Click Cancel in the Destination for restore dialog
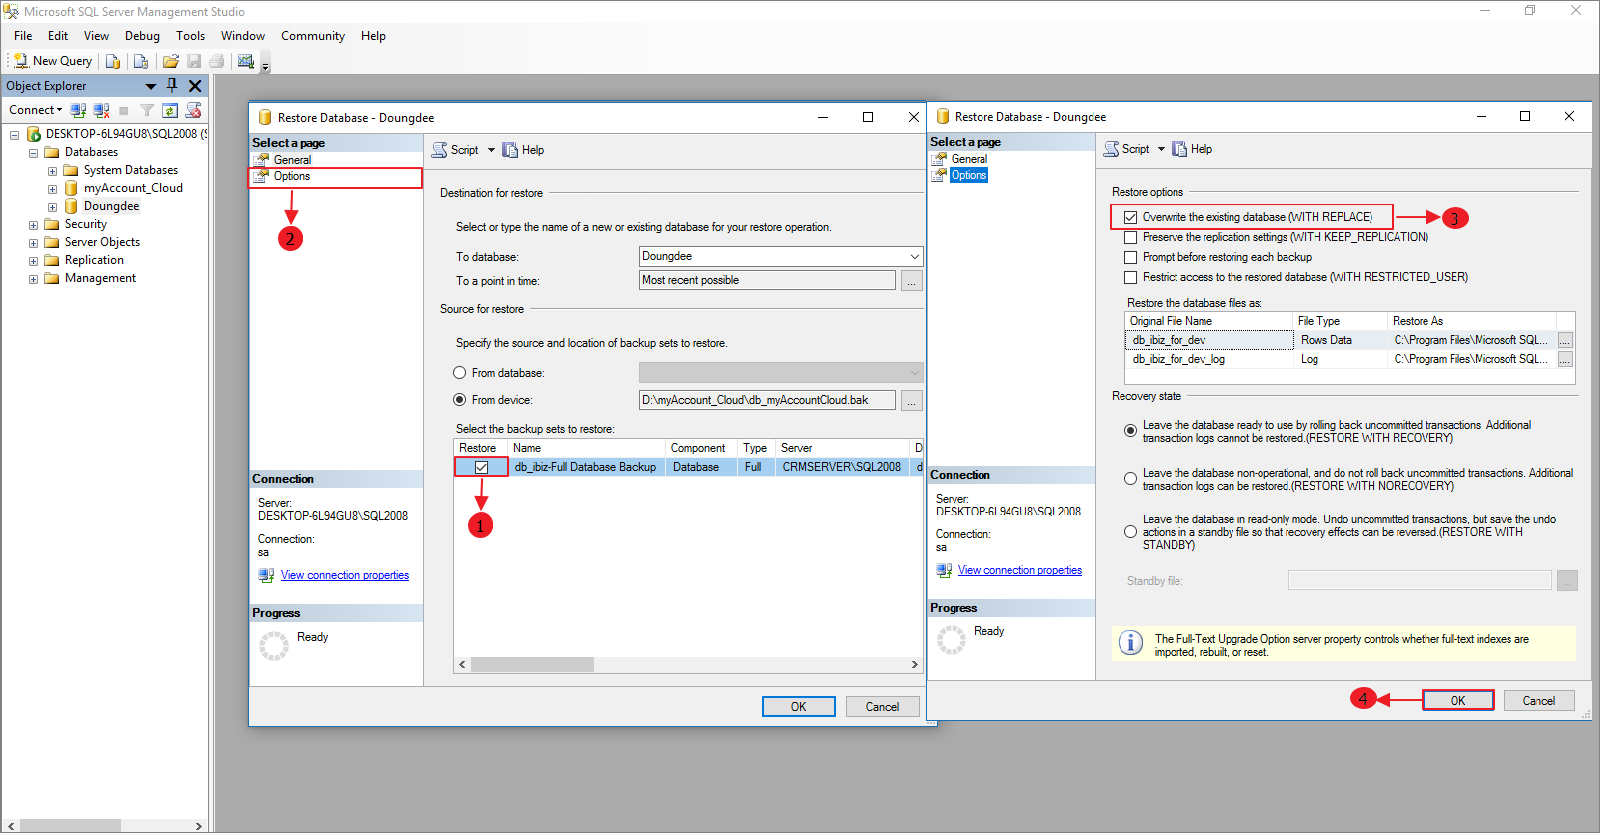1600x833 pixels. click(x=882, y=707)
